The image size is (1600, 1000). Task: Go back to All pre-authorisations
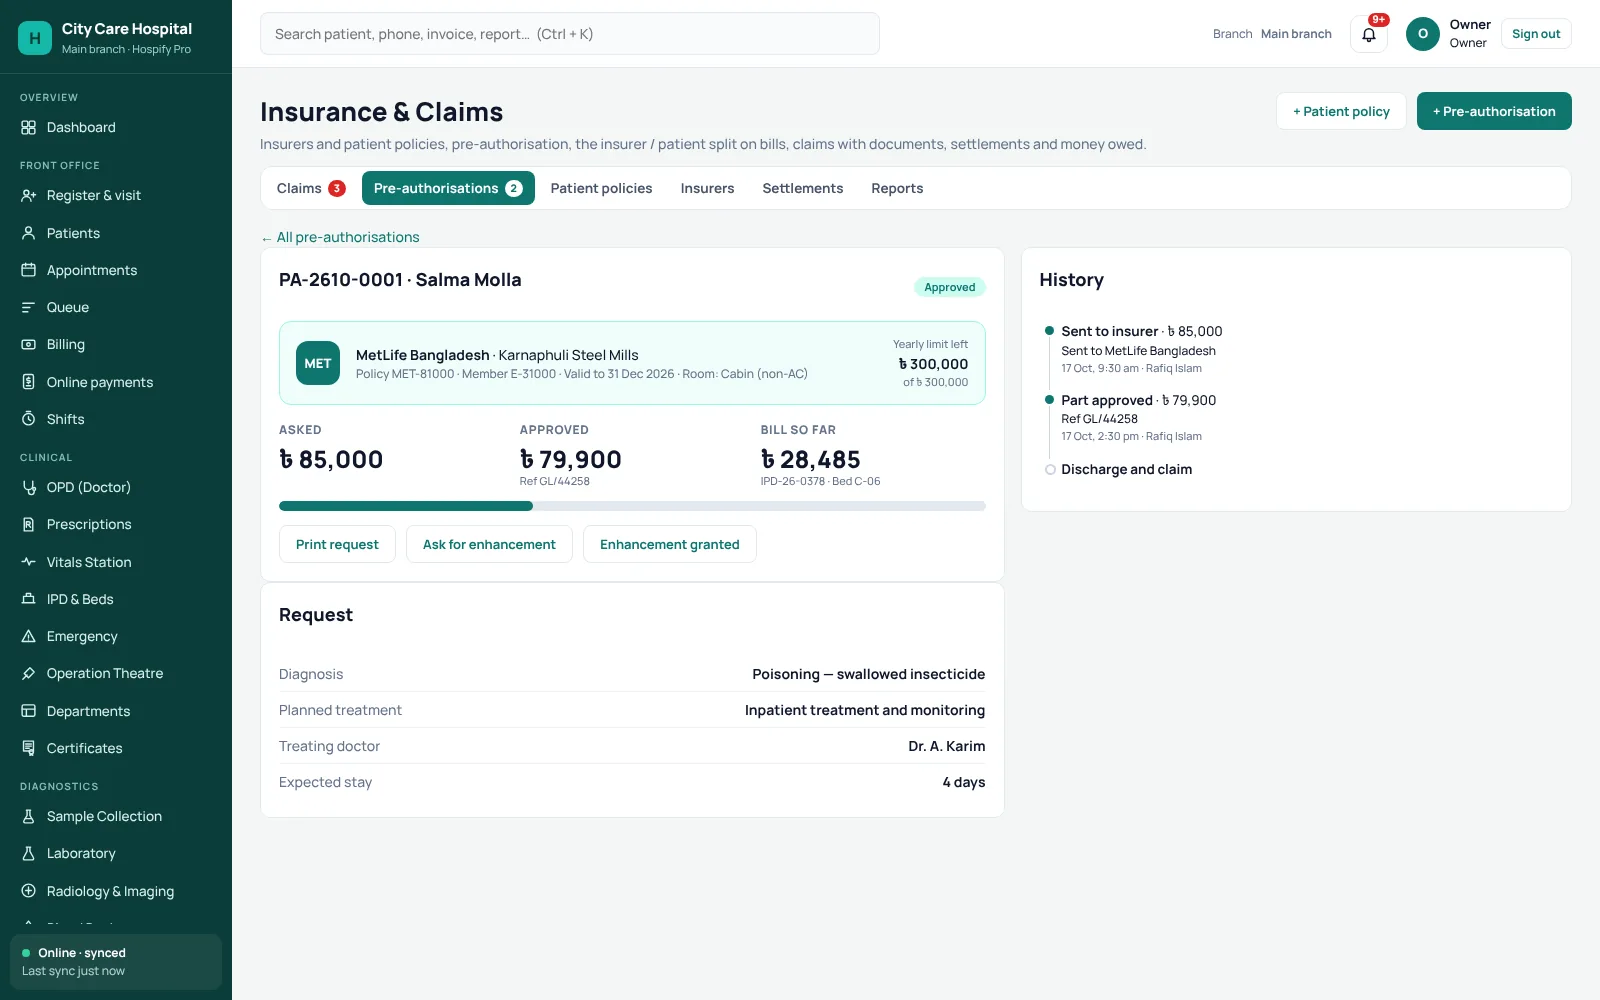(340, 237)
